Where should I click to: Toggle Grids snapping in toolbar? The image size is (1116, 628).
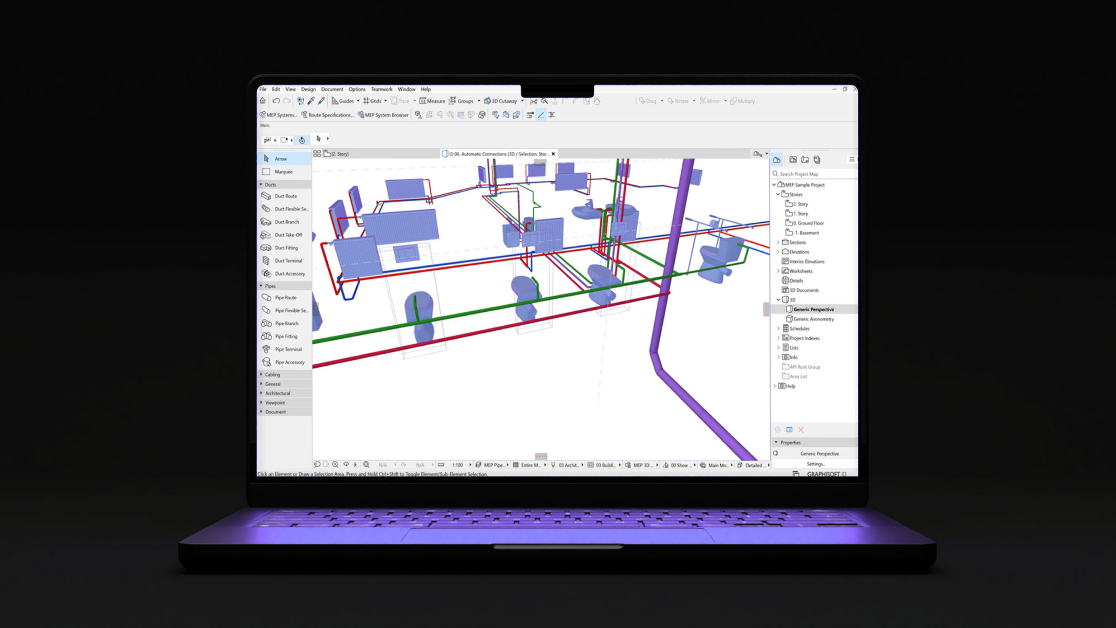tap(372, 101)
